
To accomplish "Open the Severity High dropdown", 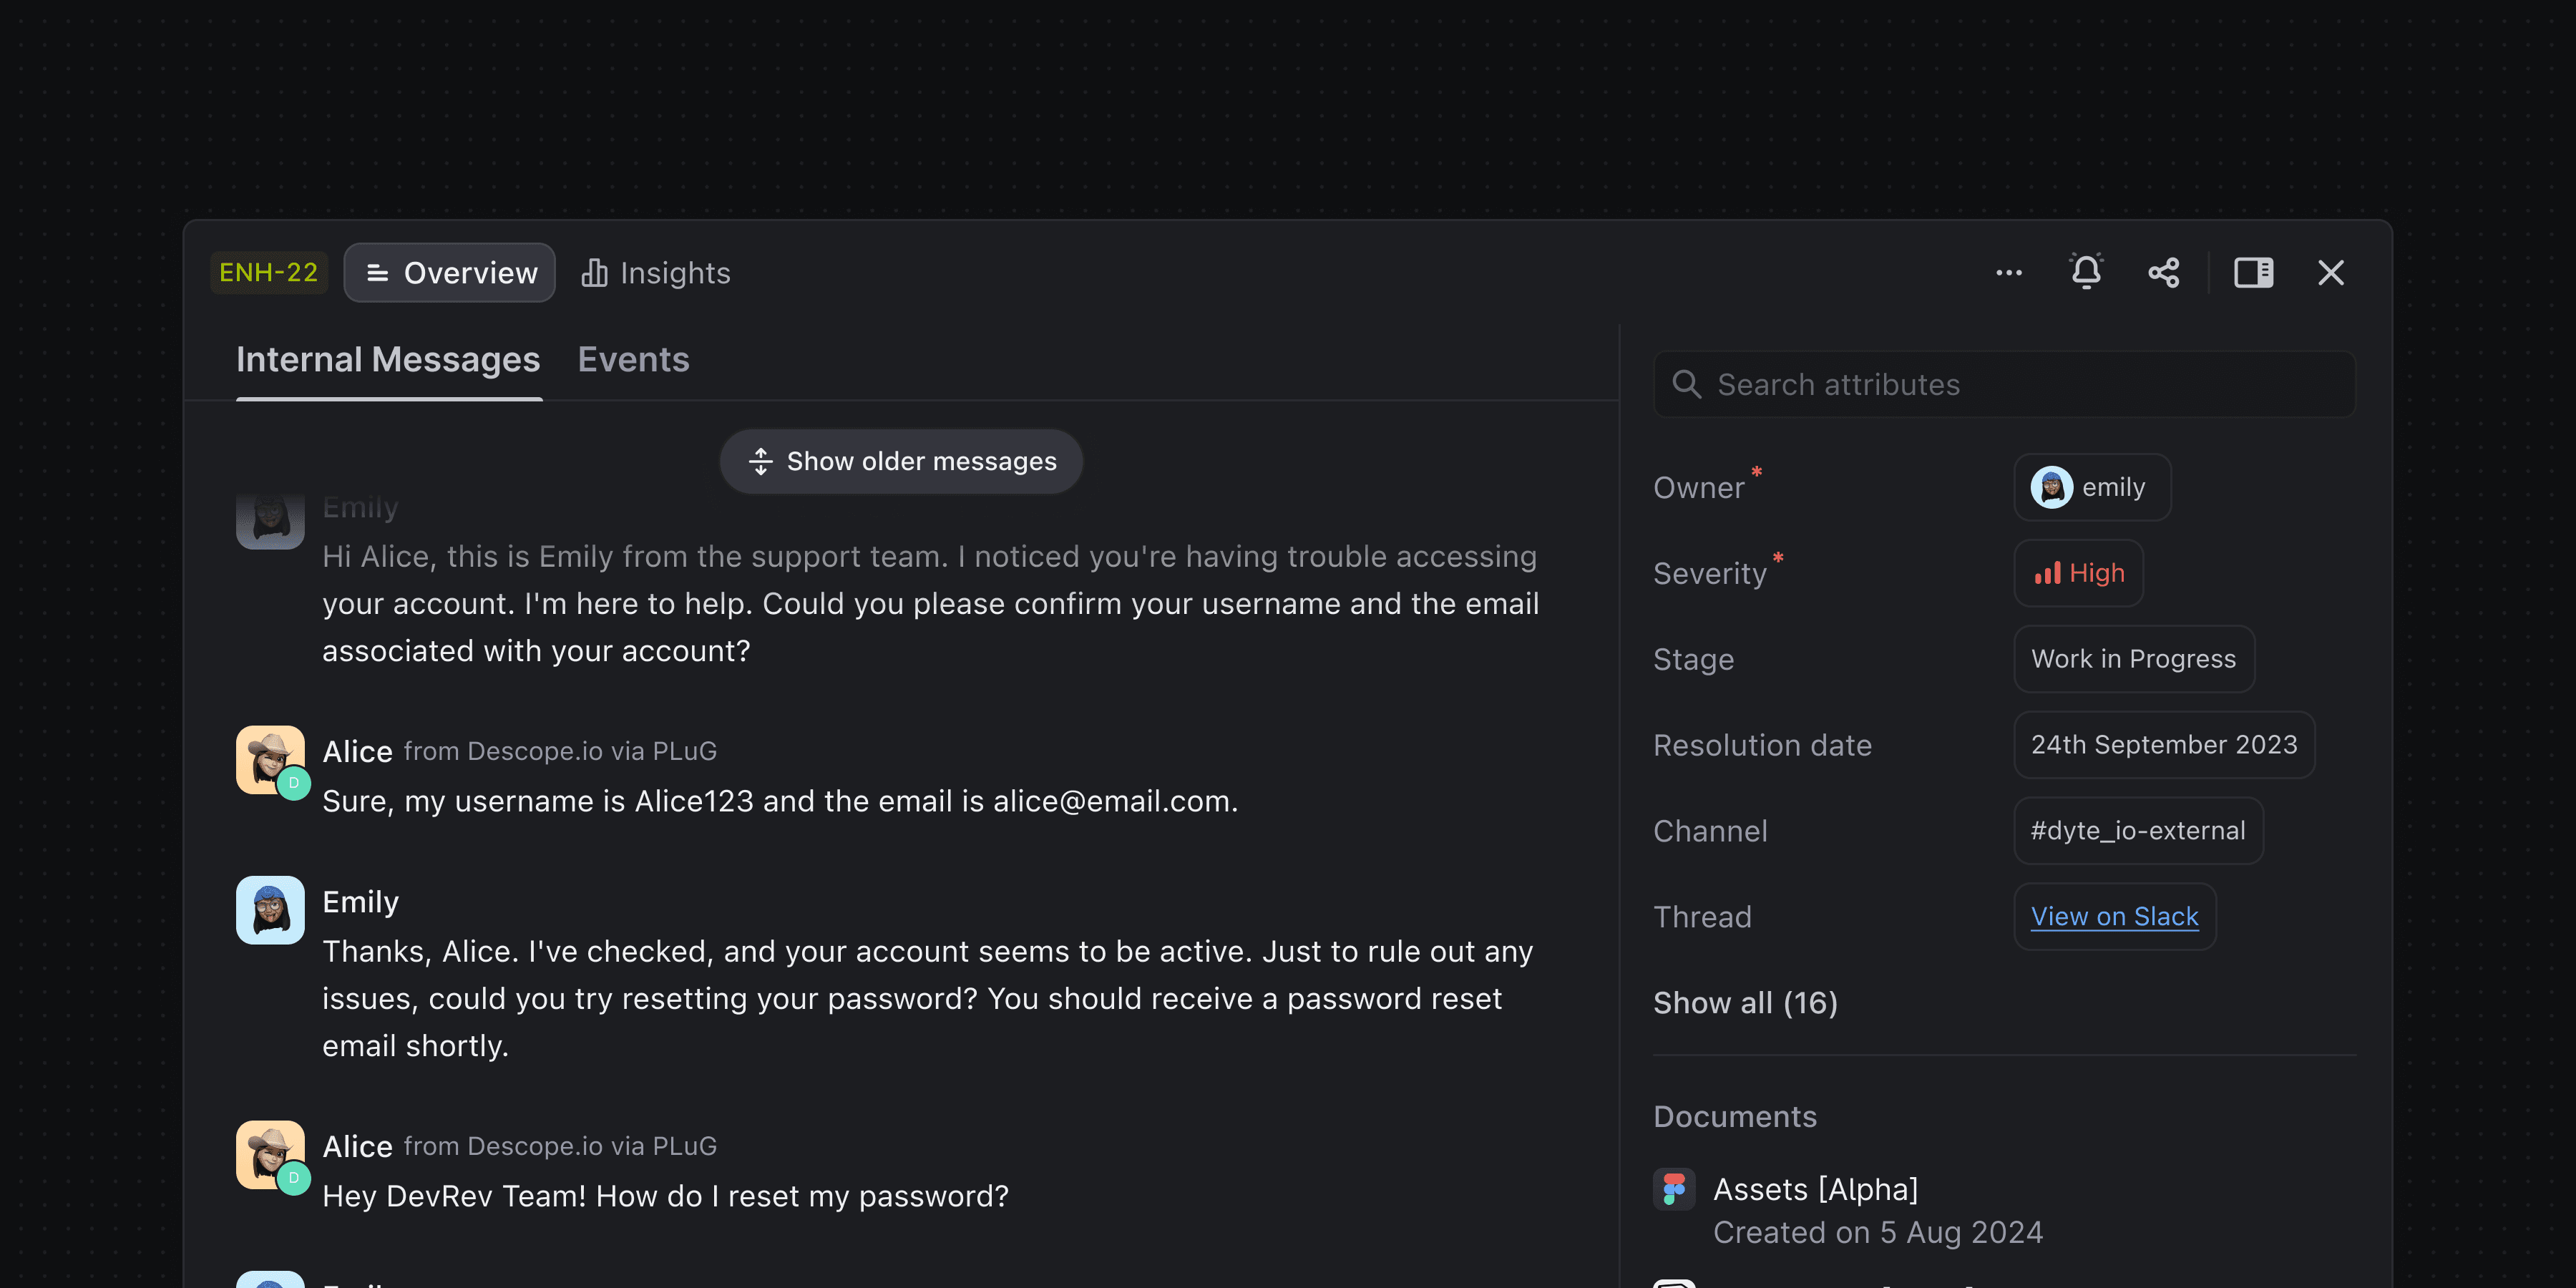I will click(2079, 573).
